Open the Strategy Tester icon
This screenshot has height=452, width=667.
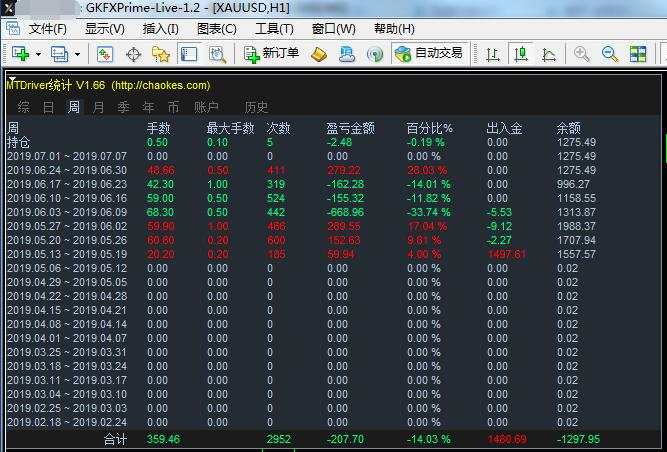217,54
